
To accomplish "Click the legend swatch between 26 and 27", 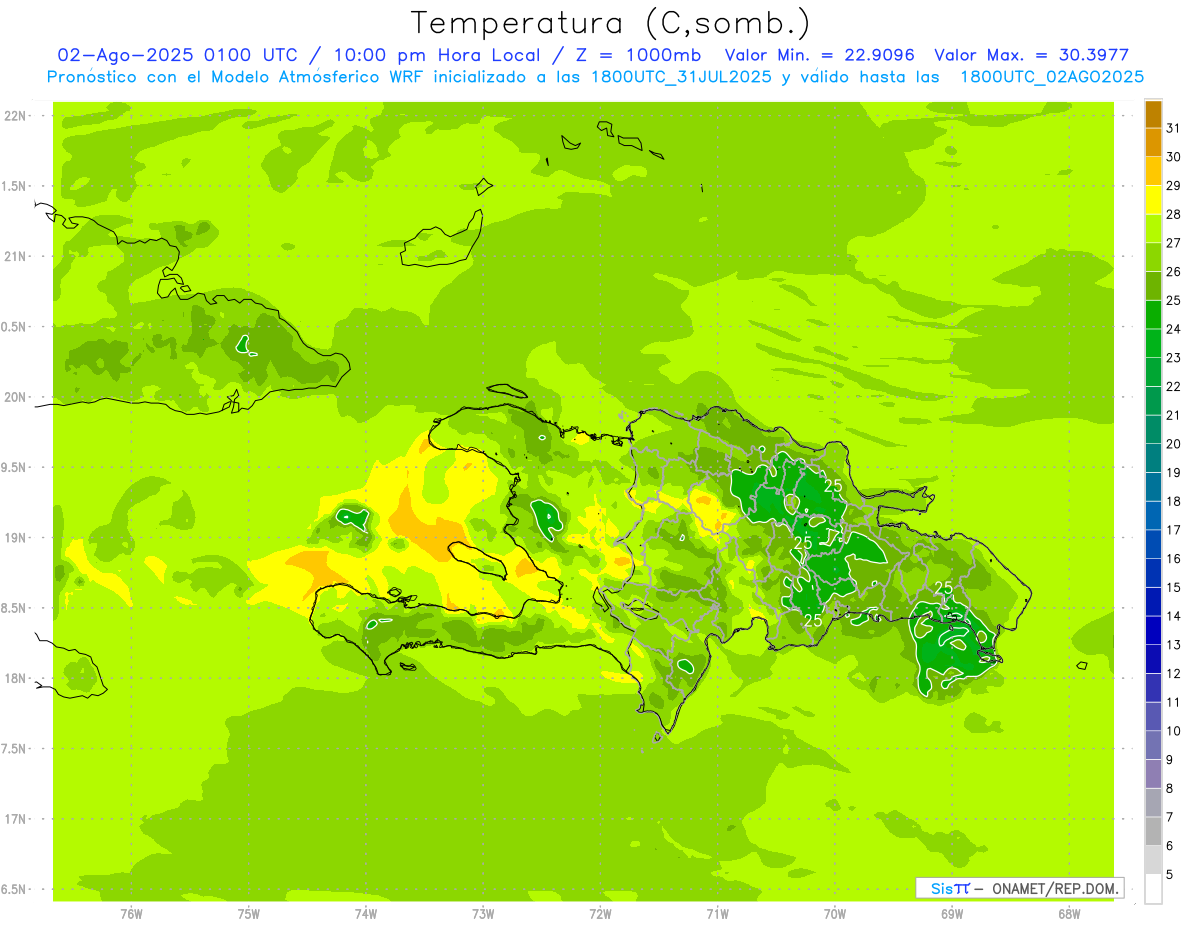I will tap(1153, 257).
